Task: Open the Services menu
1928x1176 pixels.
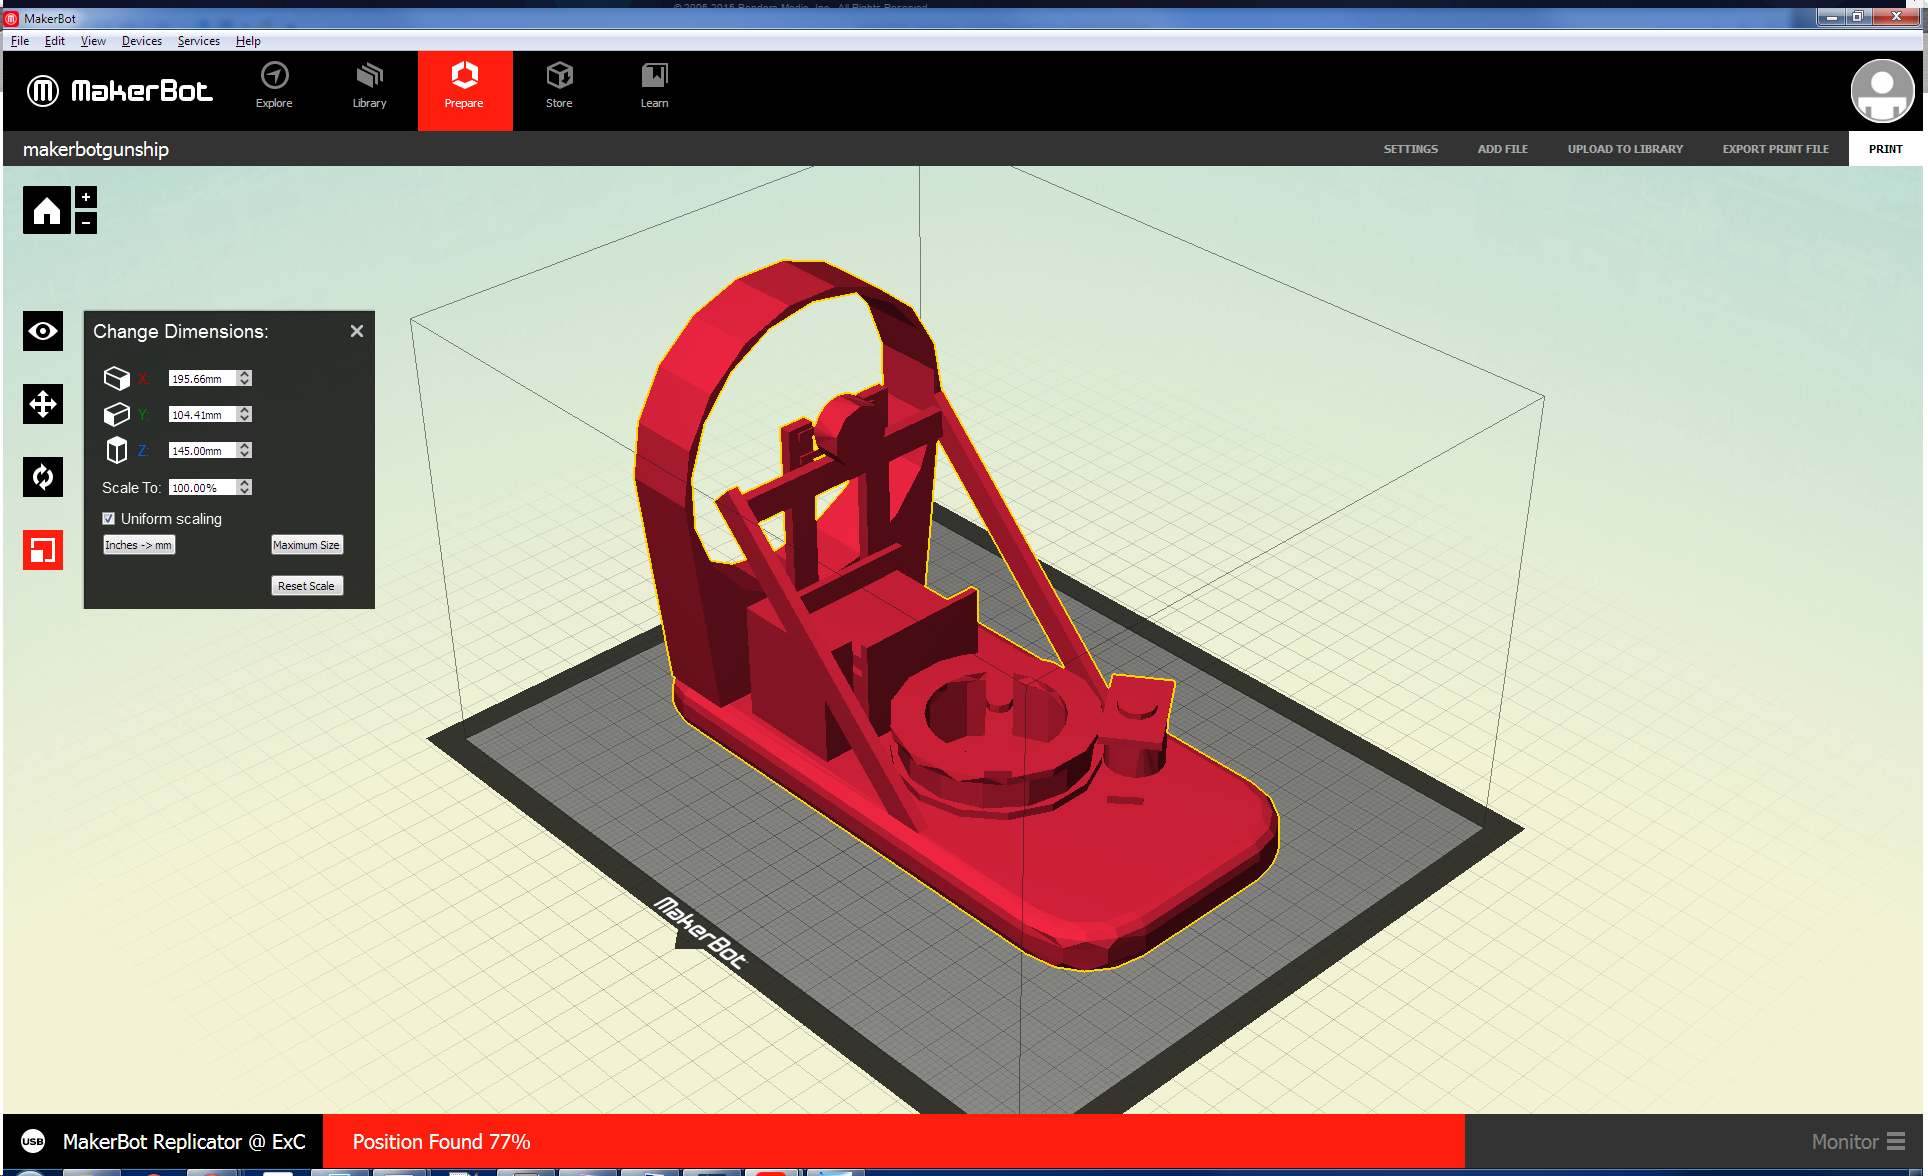Action: coord(199,41)
